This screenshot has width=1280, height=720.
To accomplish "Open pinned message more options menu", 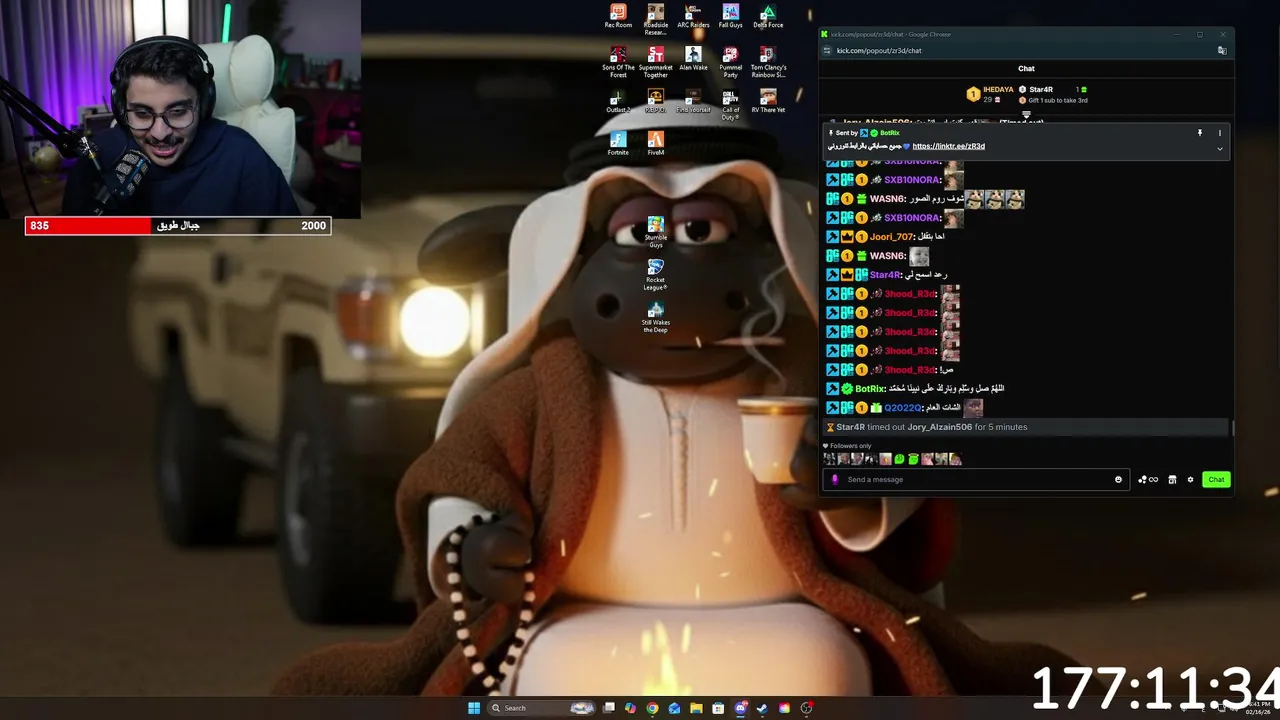I will tap(1219, 133).
